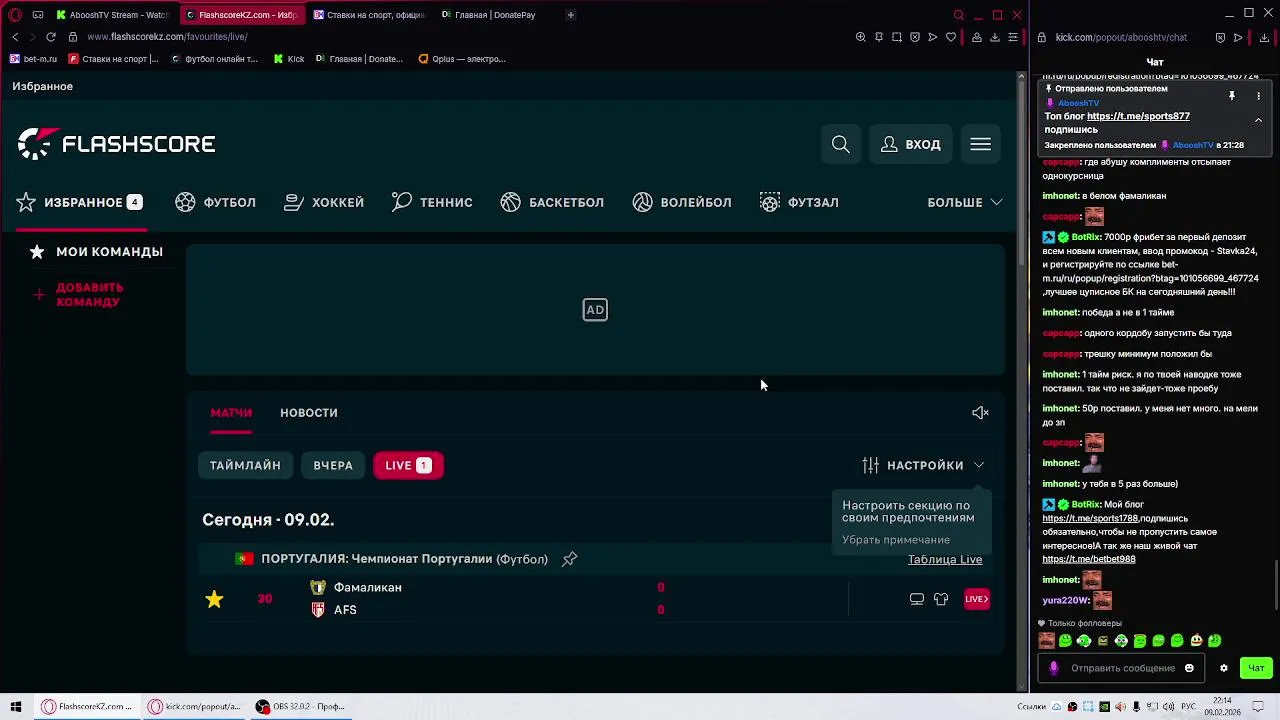
Task: Dismiss the tip via Убрать примечание
Action: tap(896, 540)
